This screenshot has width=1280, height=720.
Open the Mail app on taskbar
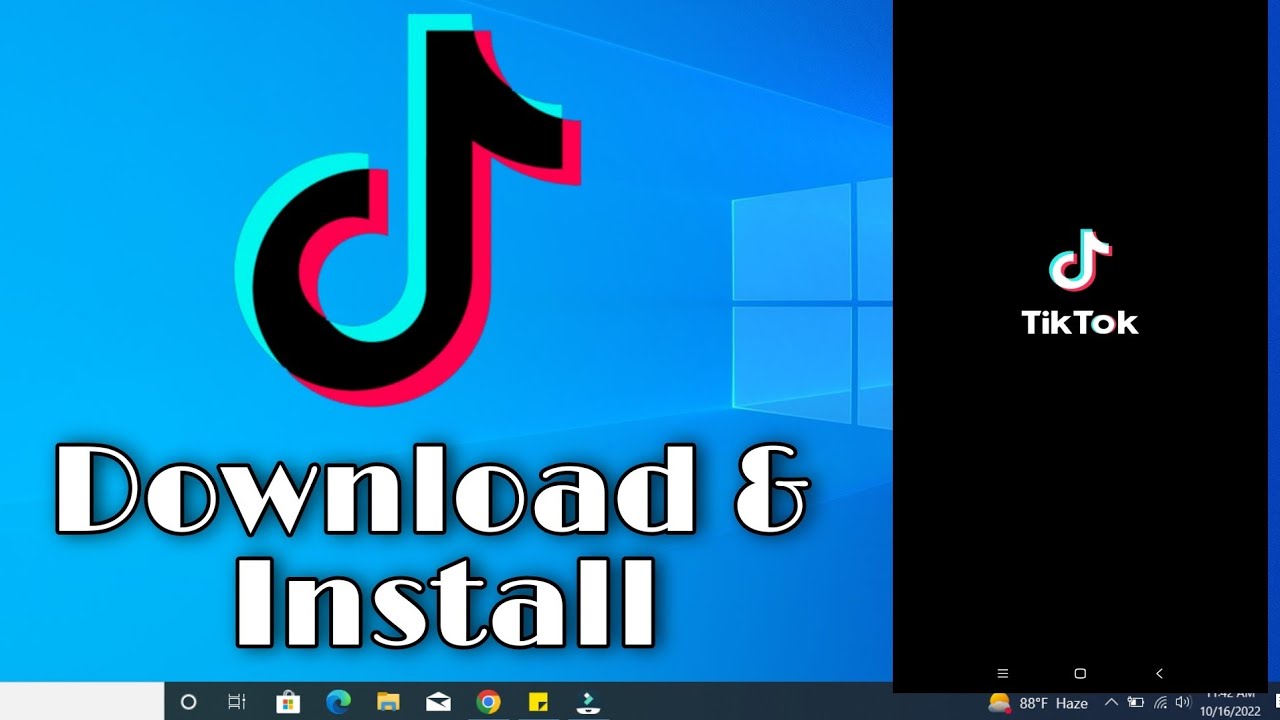(438, 702)
